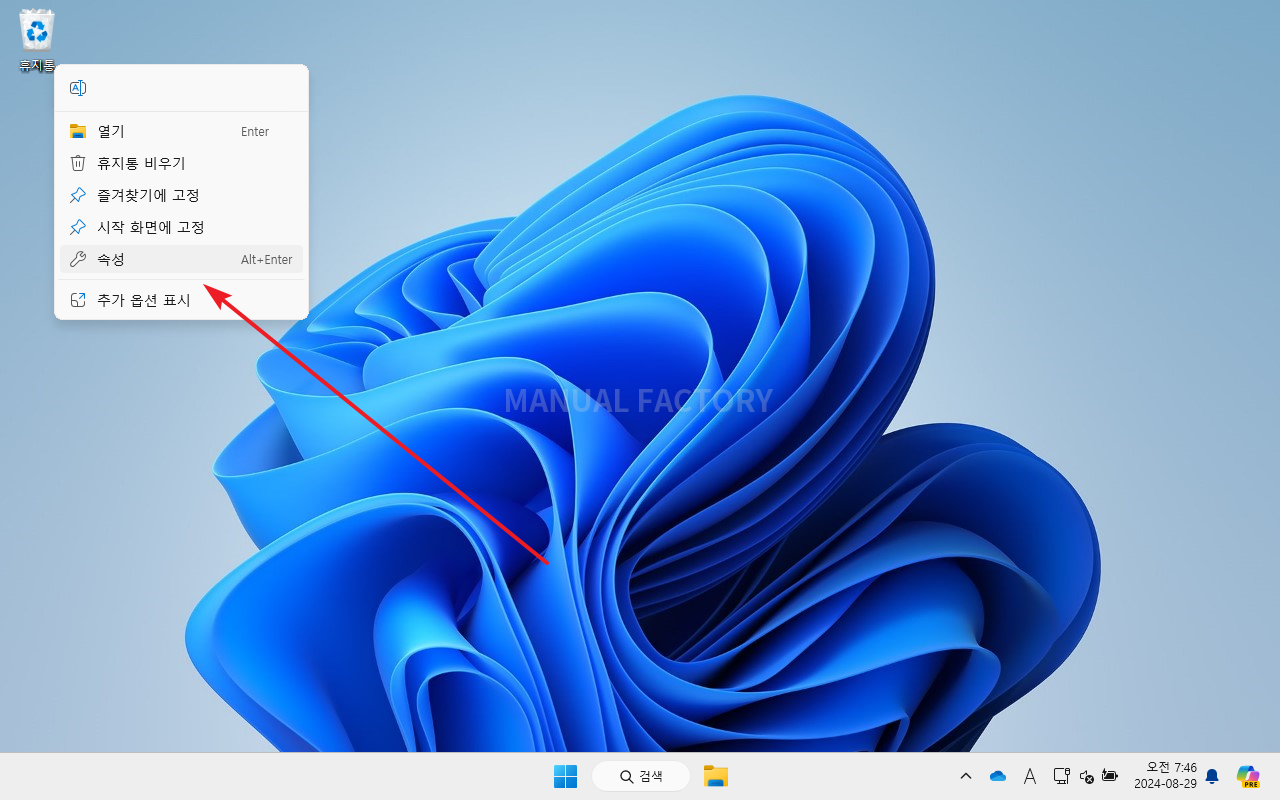Select the 휴지통 Recycle Bin desktop icon
1280x800 pixels.
pos(37,41)
